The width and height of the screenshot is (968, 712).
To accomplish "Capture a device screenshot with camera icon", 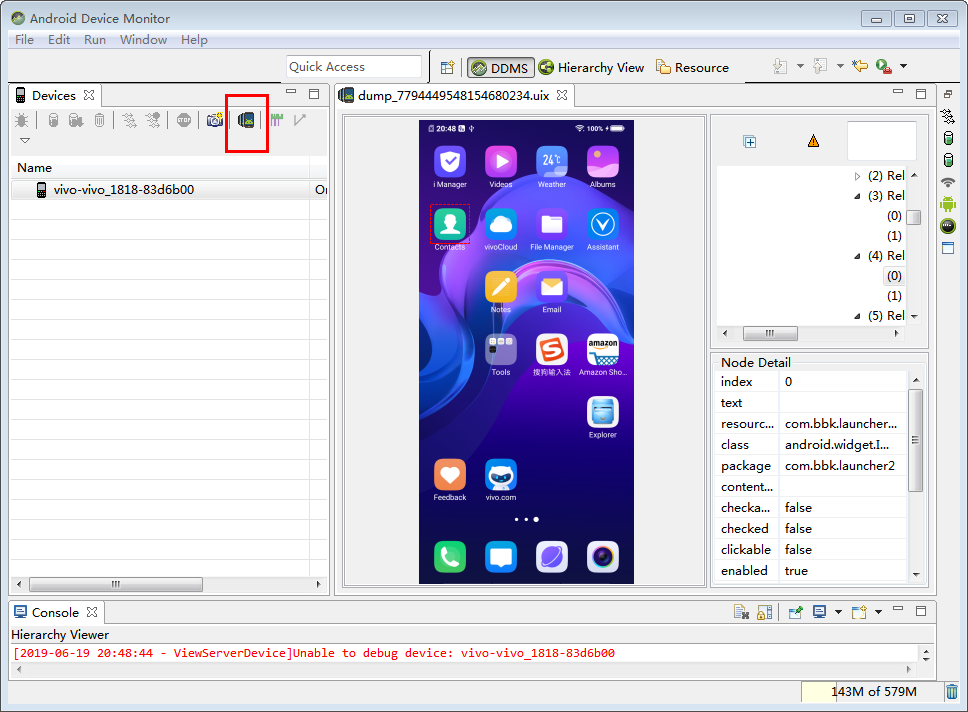I will pos(214,120).
